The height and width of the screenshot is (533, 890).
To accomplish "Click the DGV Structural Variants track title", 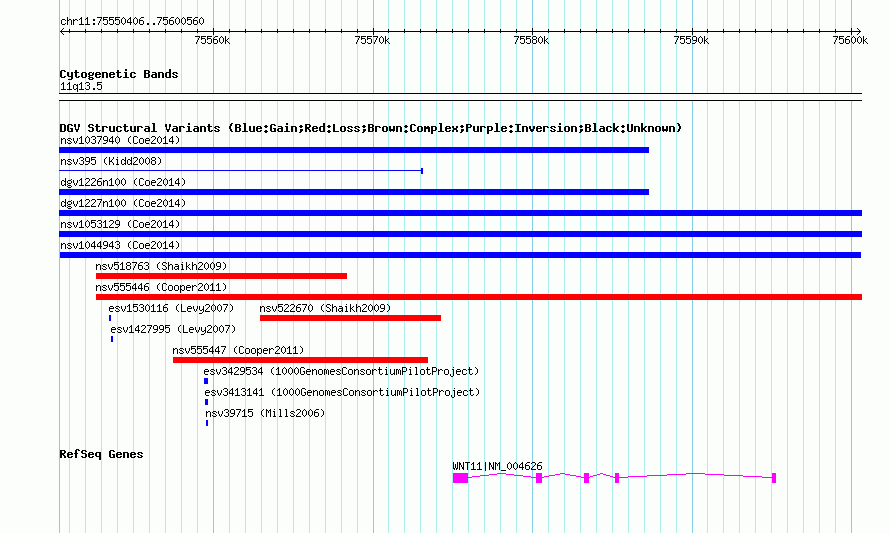I will click(371, 128).
